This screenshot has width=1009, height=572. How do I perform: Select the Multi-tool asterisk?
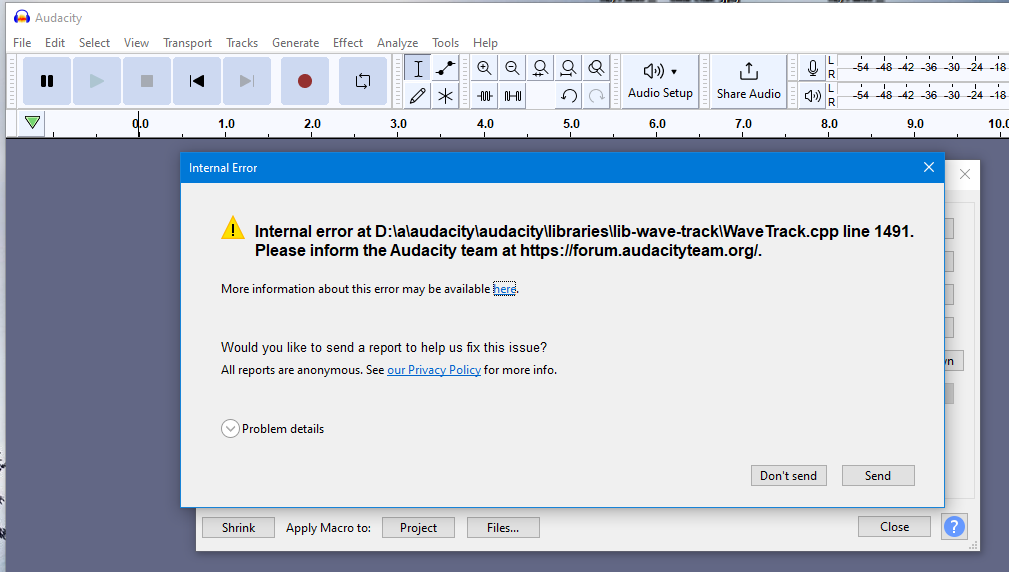coord(445,96)
